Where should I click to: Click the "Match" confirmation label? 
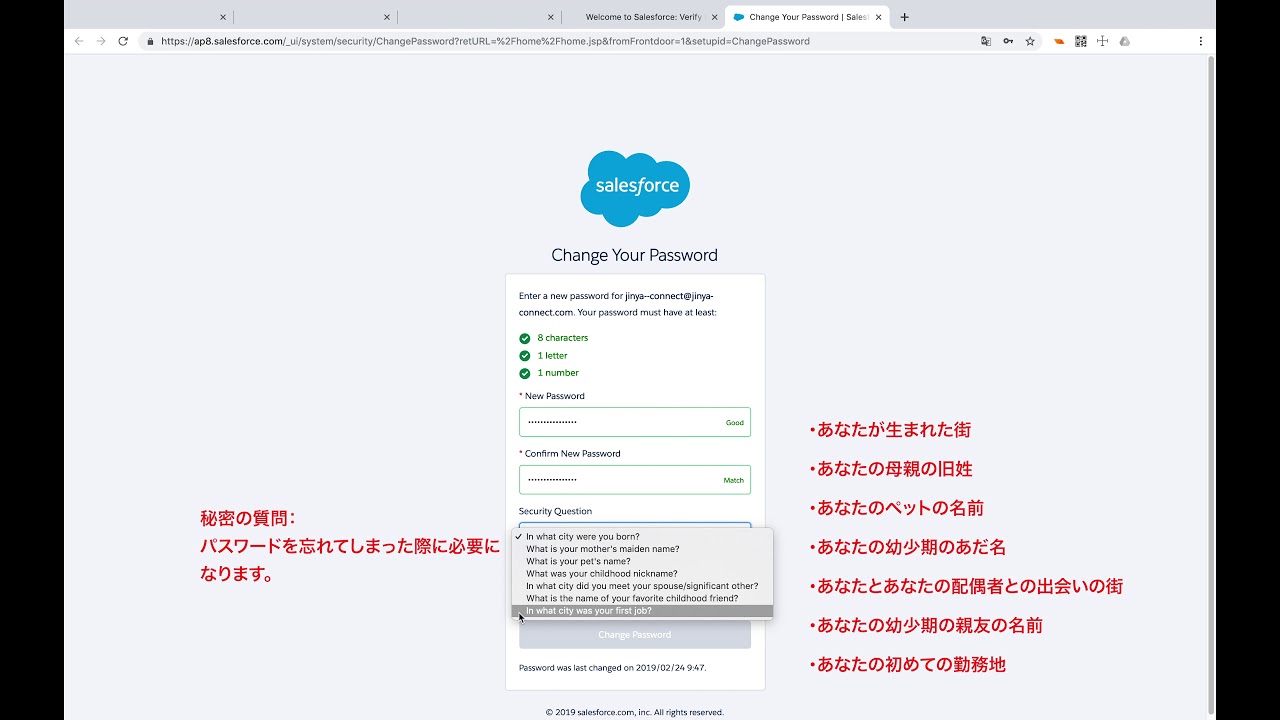pyautogui.click(x=734, y=481)
